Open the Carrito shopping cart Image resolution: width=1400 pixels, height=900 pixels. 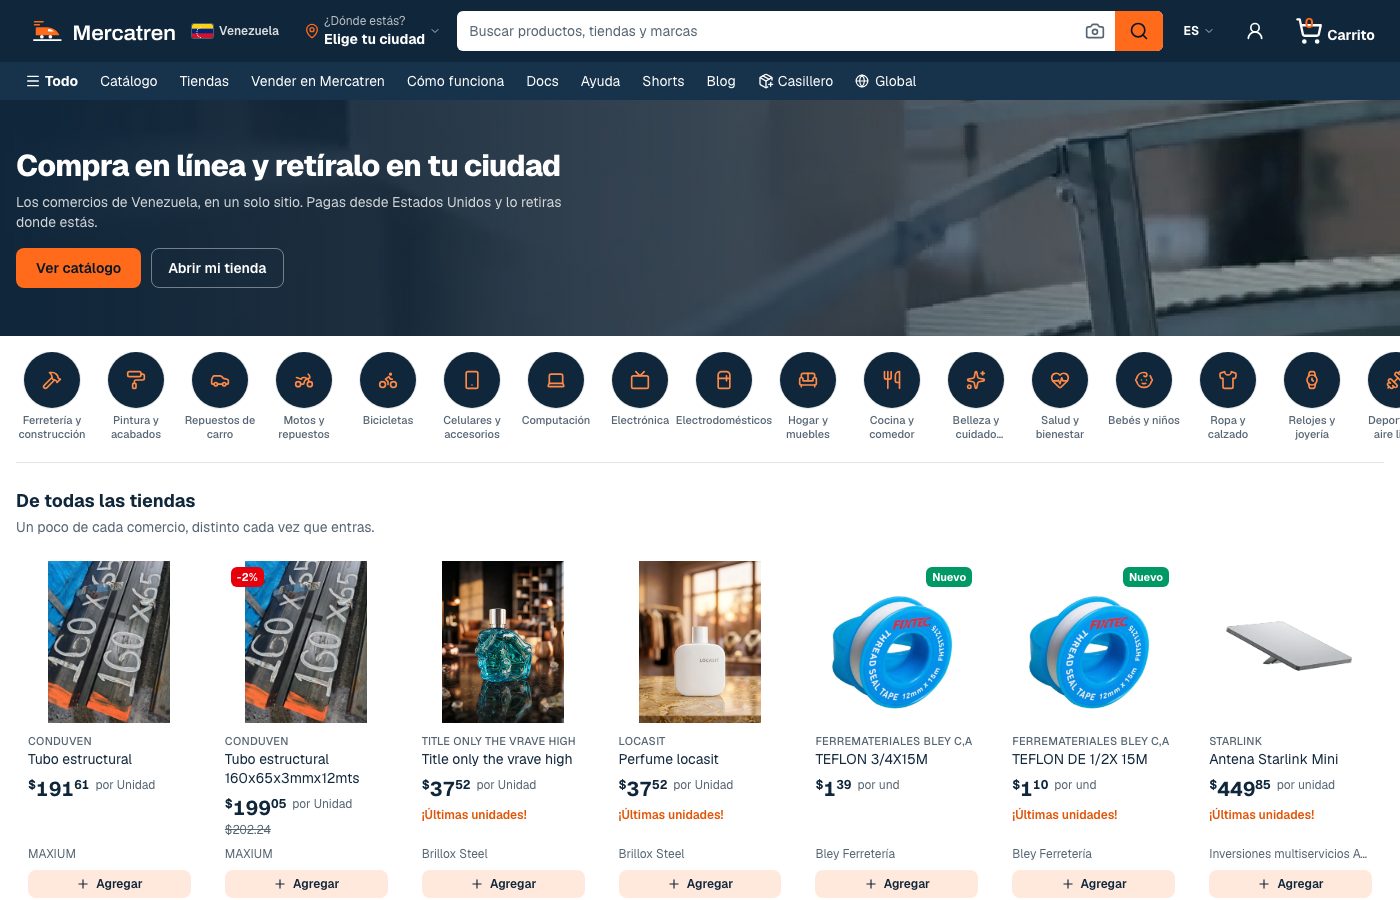pyautogui.click(x=1335, y=32)
